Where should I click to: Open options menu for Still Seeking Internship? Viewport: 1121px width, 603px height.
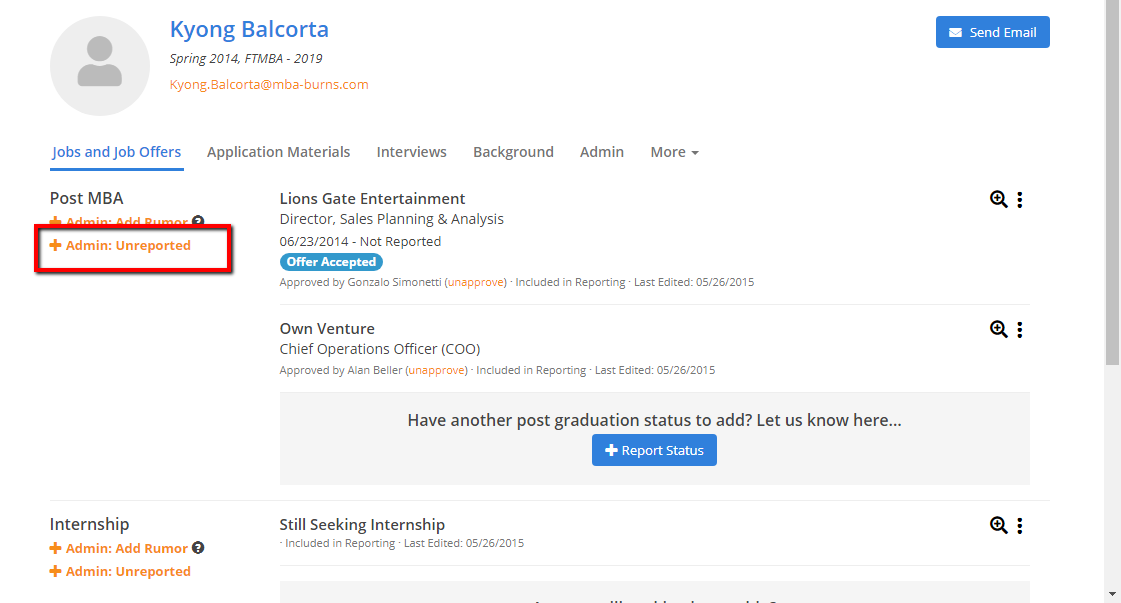pyautogui.click(x=1019, y=525)
